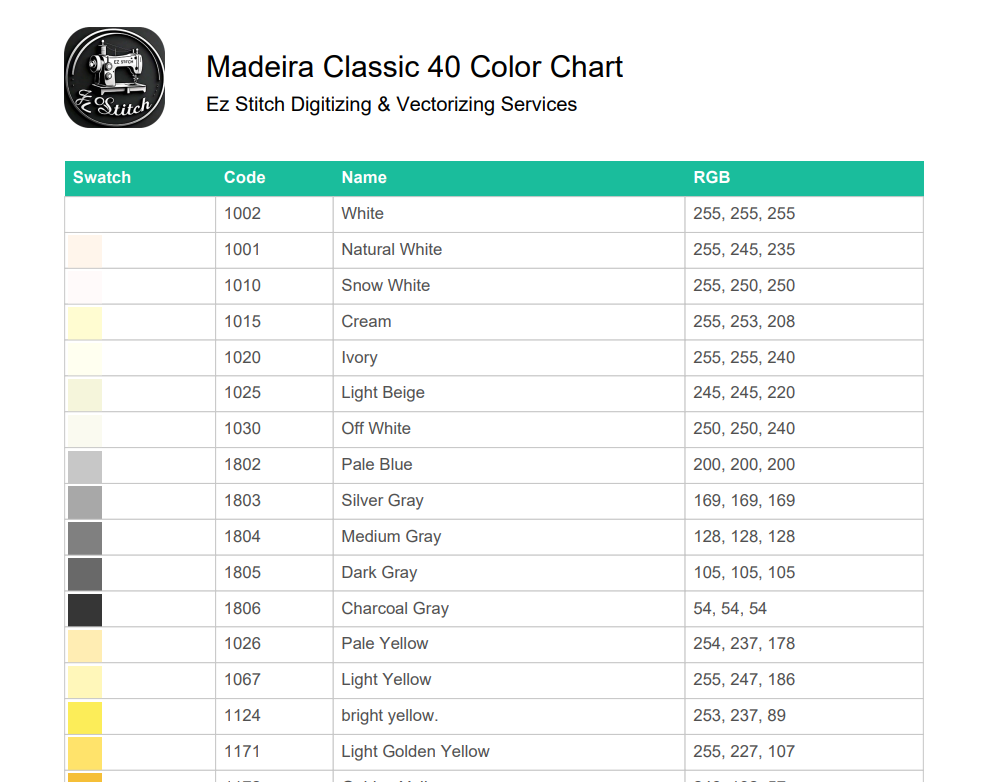
Task: Choose the bright yellow 1124 swatch
Action: click(x=85, y=717)
